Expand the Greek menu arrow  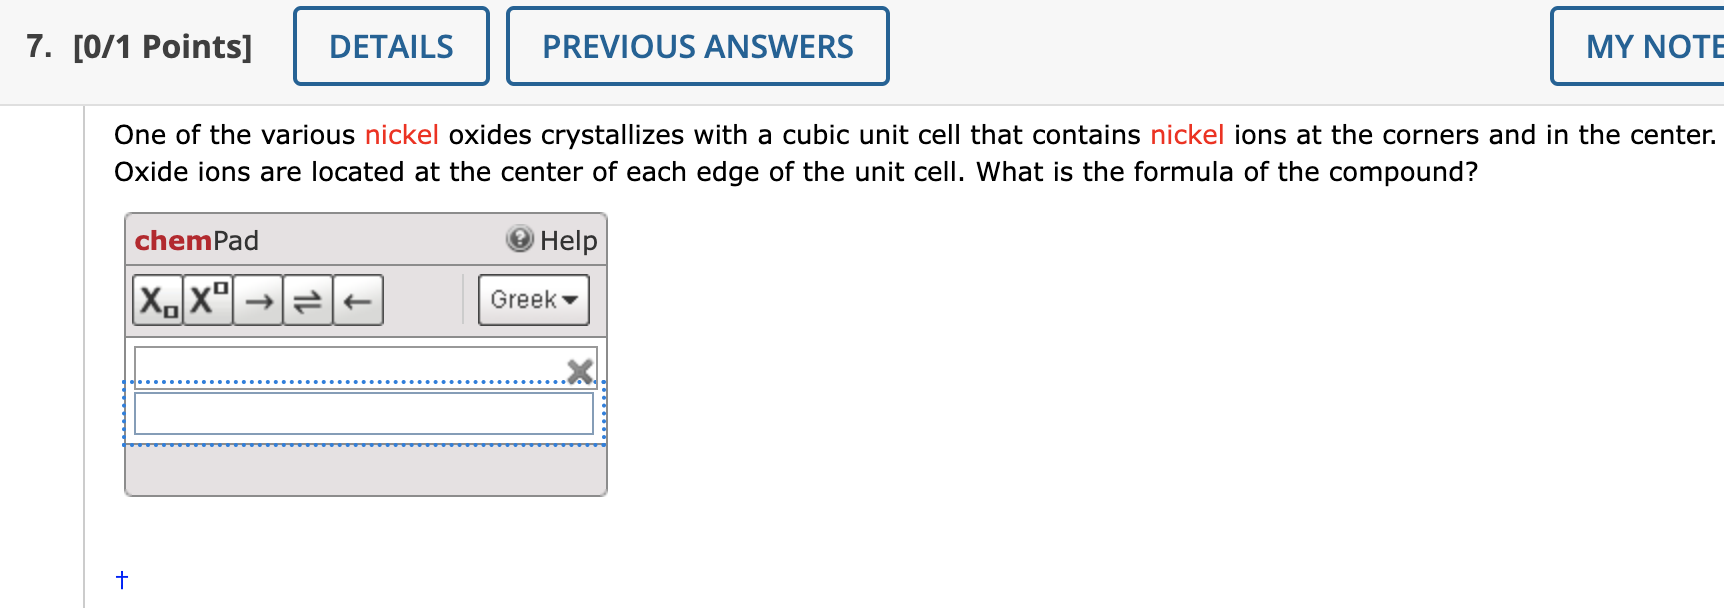point(568,300)
